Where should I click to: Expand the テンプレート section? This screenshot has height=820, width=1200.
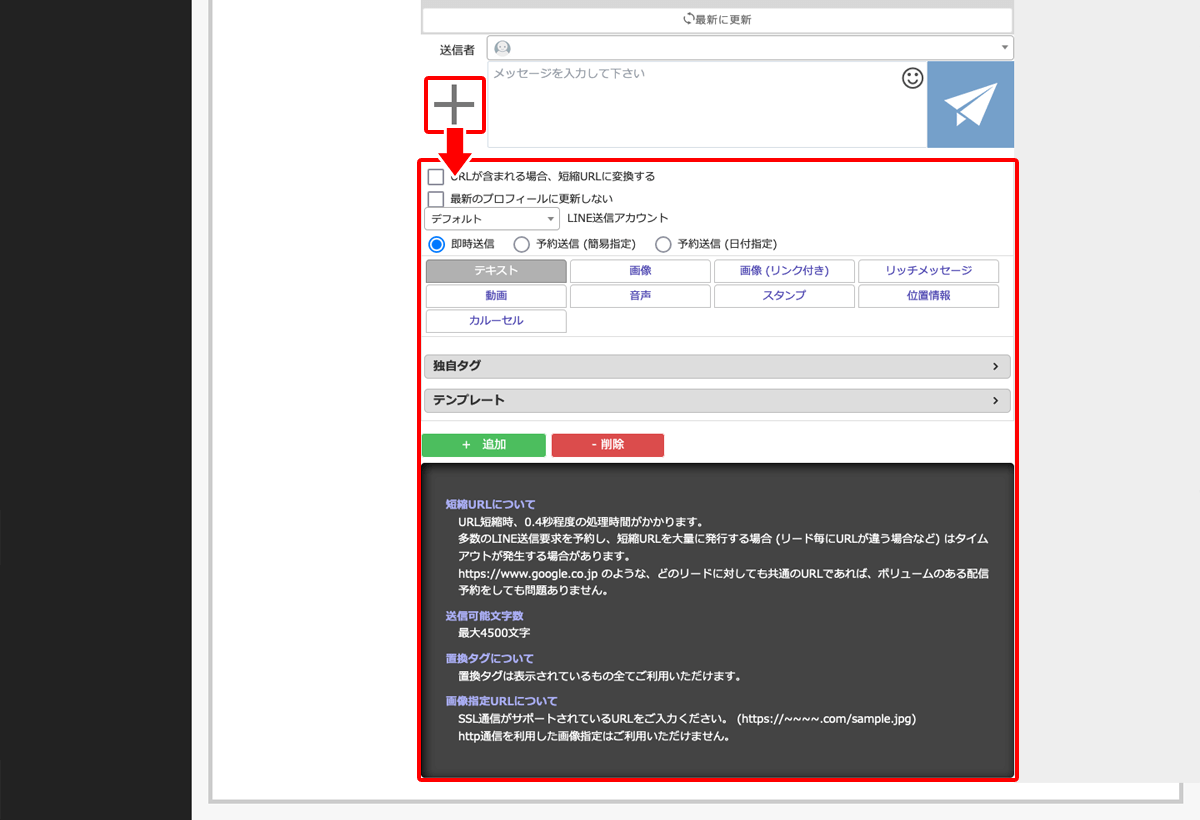[x=716, y=401]
